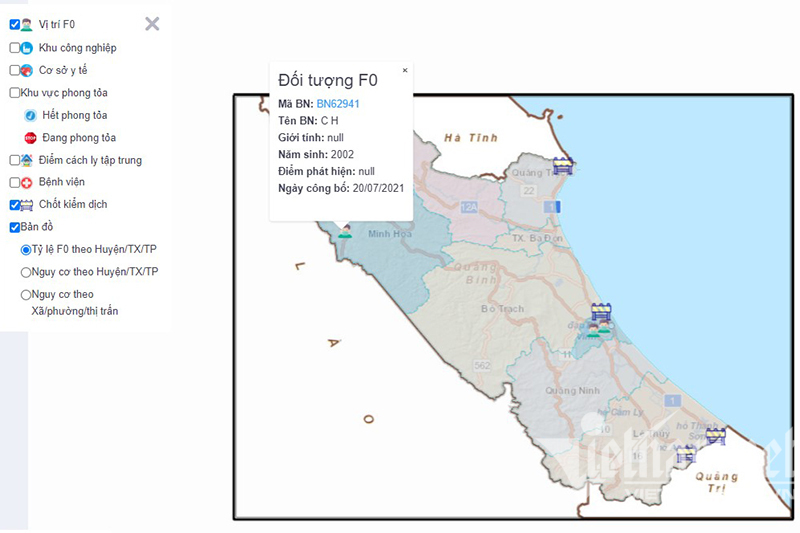
Task: Enable the Khu công nghiệp layer checkbox
Action: (x=15, y=48)
